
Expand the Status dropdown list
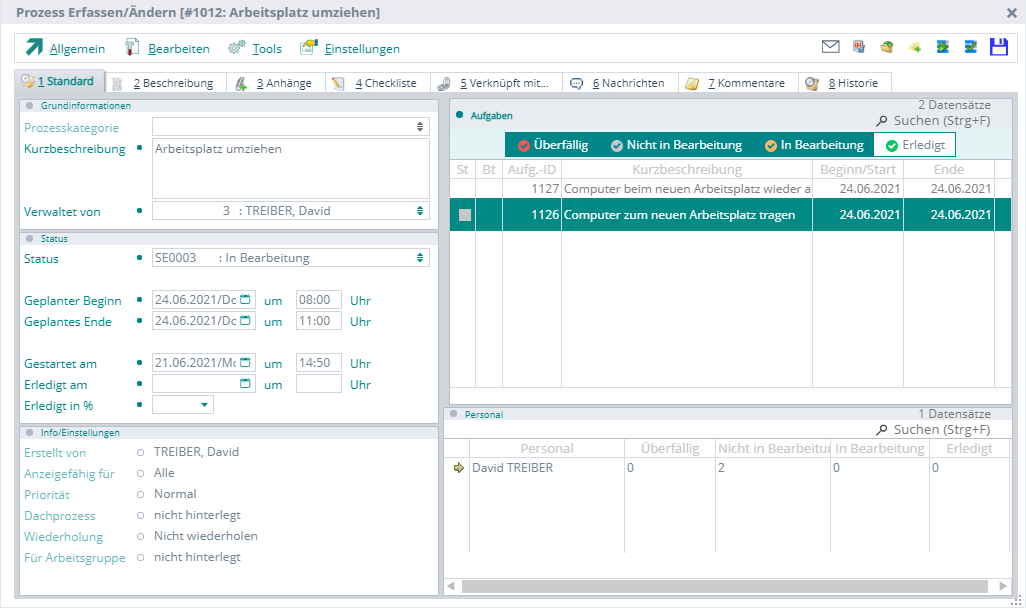pyautogui.click(x=420, y=258)
